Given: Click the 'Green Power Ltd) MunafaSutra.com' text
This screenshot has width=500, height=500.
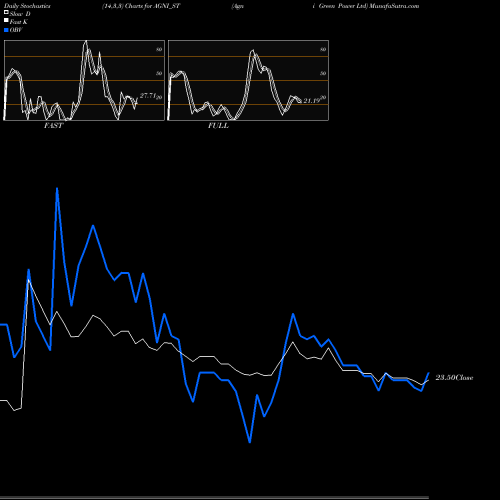Looking at the screenshot, I should 369,6.
